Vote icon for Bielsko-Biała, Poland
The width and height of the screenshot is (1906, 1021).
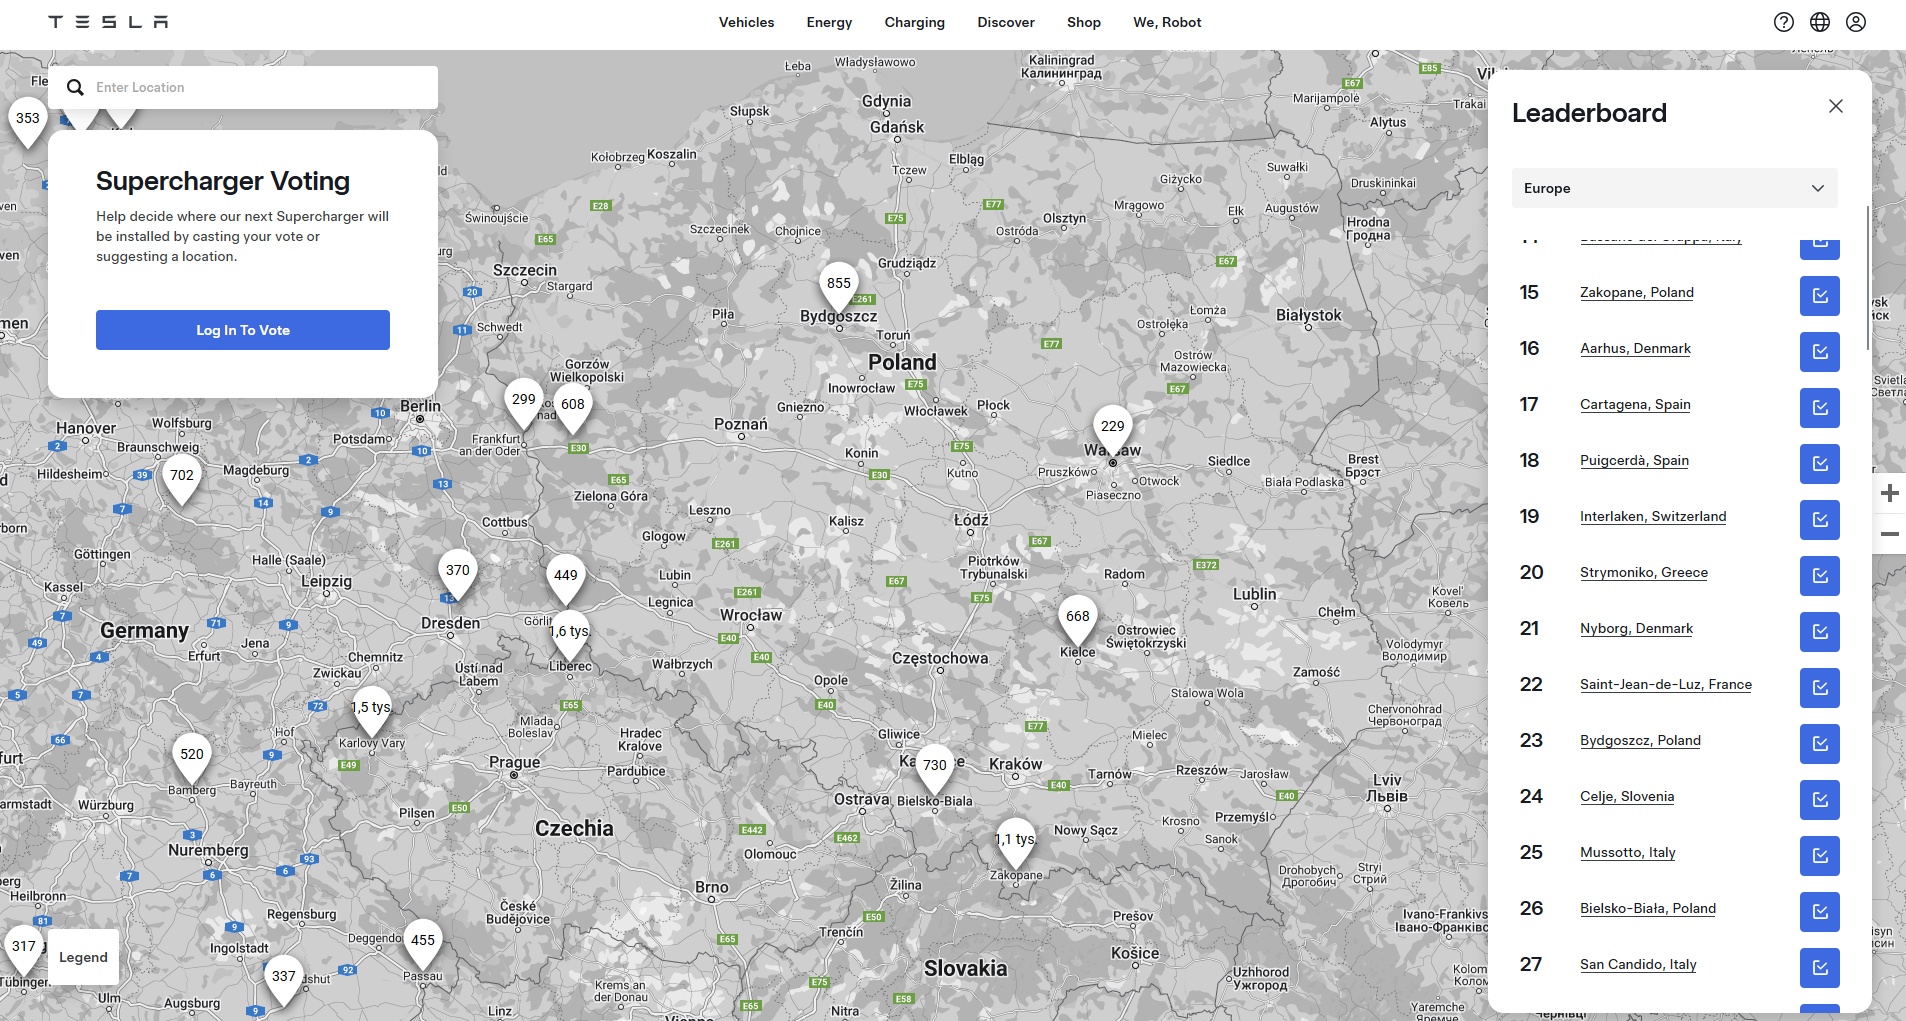point(1820,912)
